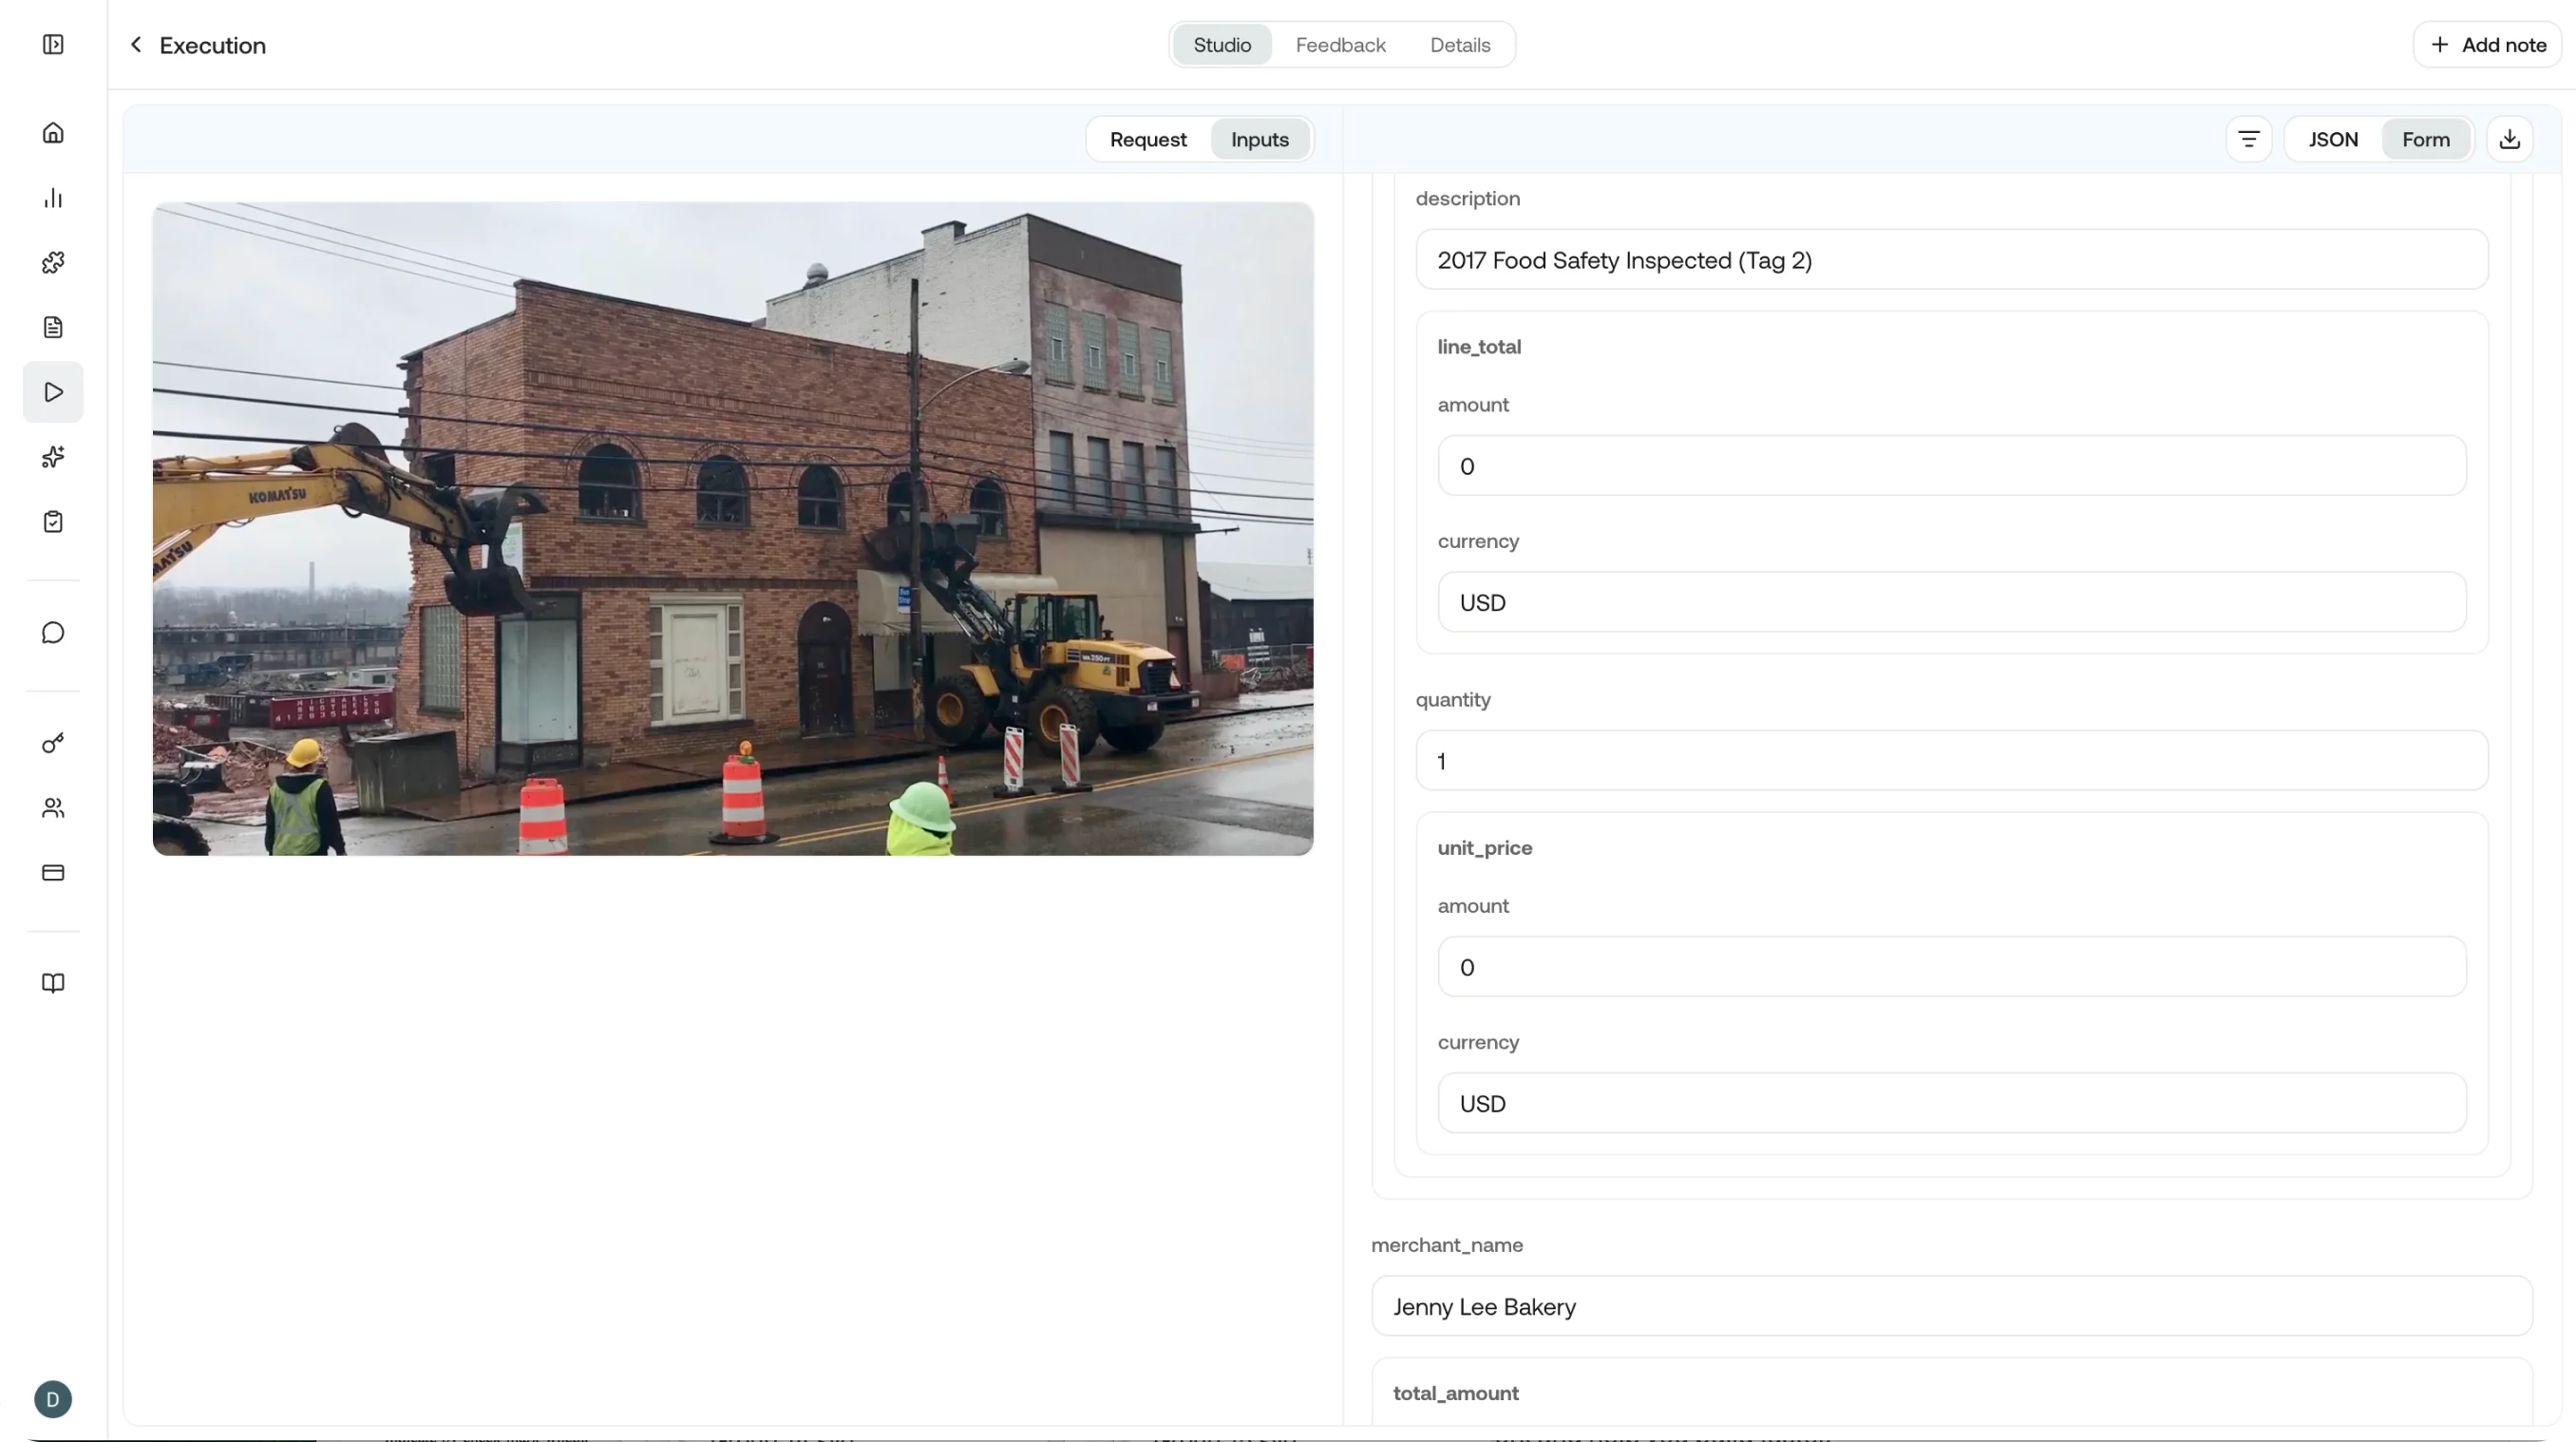The width and height of the screenshot is (2576, 1442).
Task: Switch to the Feedback tab
Action: [1340, 45]
